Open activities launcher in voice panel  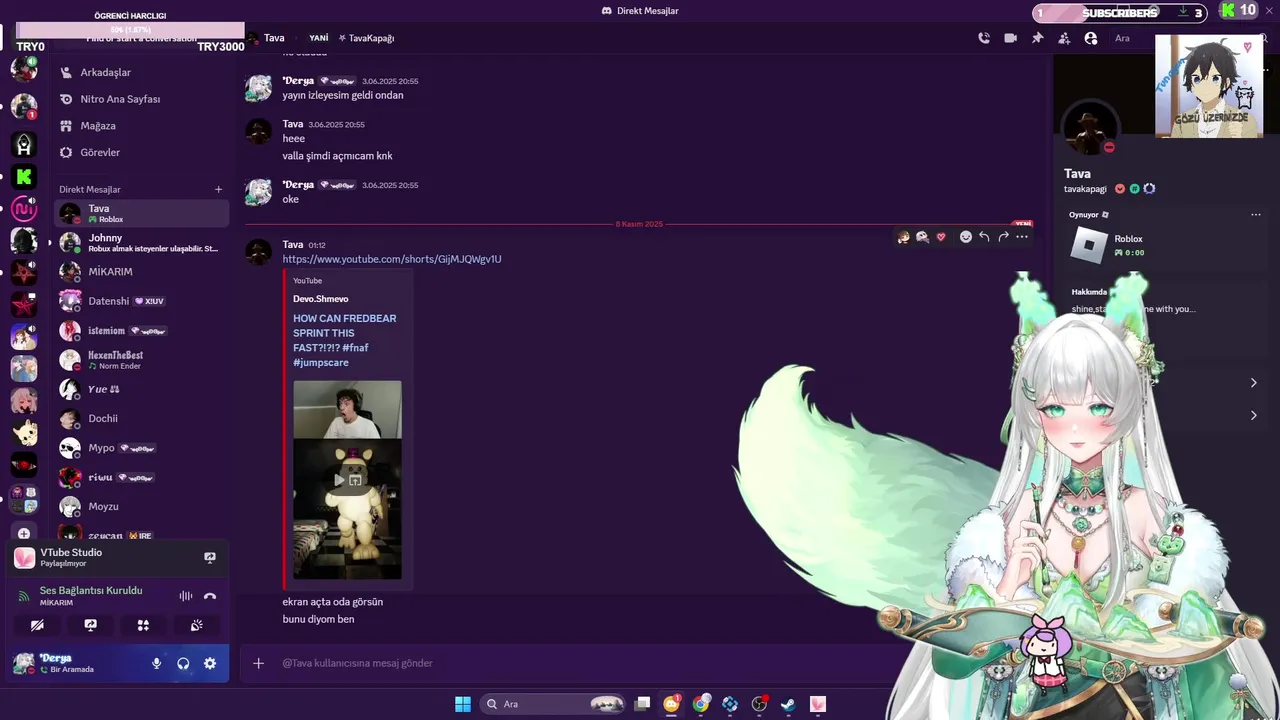(x=143, y=625)
